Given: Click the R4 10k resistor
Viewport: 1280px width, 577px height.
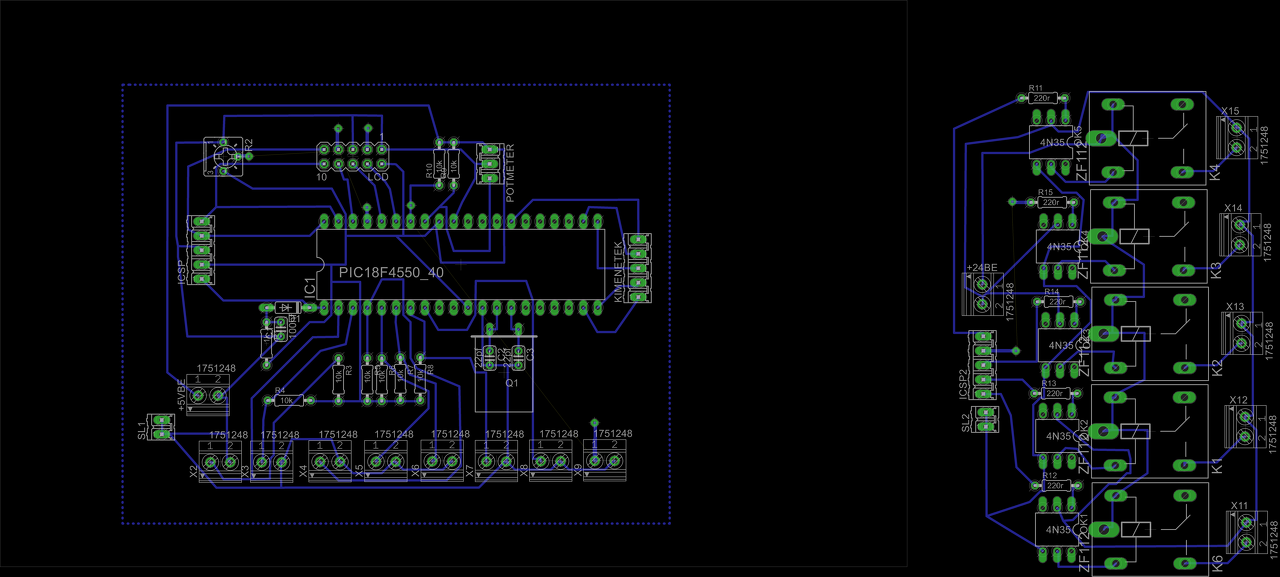Looking at the screenshot, I should tap(287, 400).
